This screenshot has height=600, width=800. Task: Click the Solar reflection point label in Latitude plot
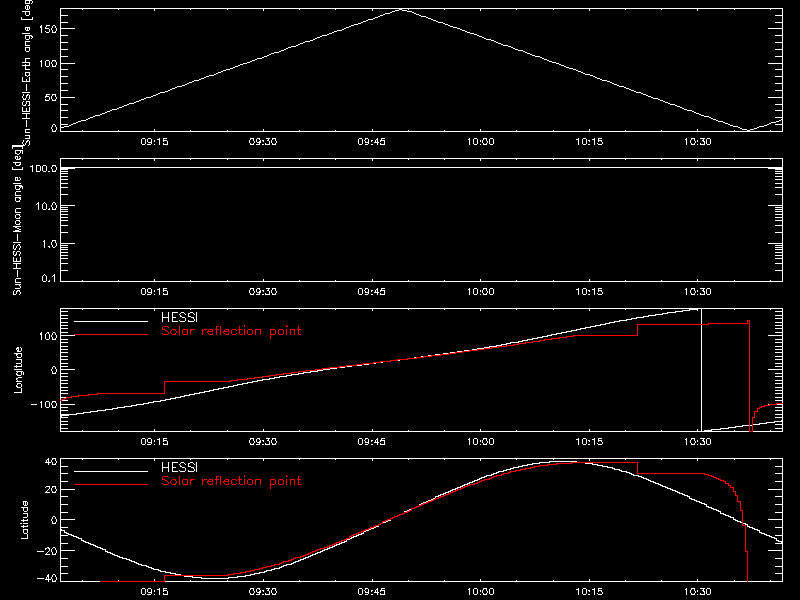tap(231, 481)
